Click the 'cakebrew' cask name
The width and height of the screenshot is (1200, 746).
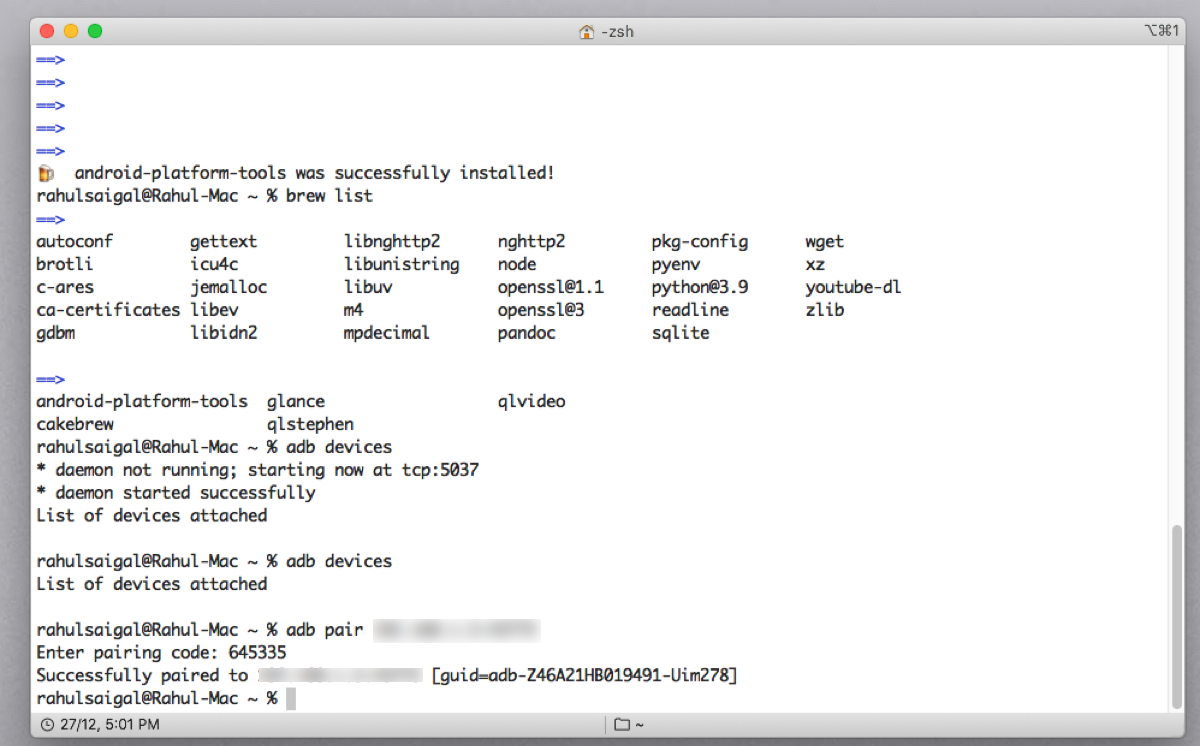coord(74,424)
